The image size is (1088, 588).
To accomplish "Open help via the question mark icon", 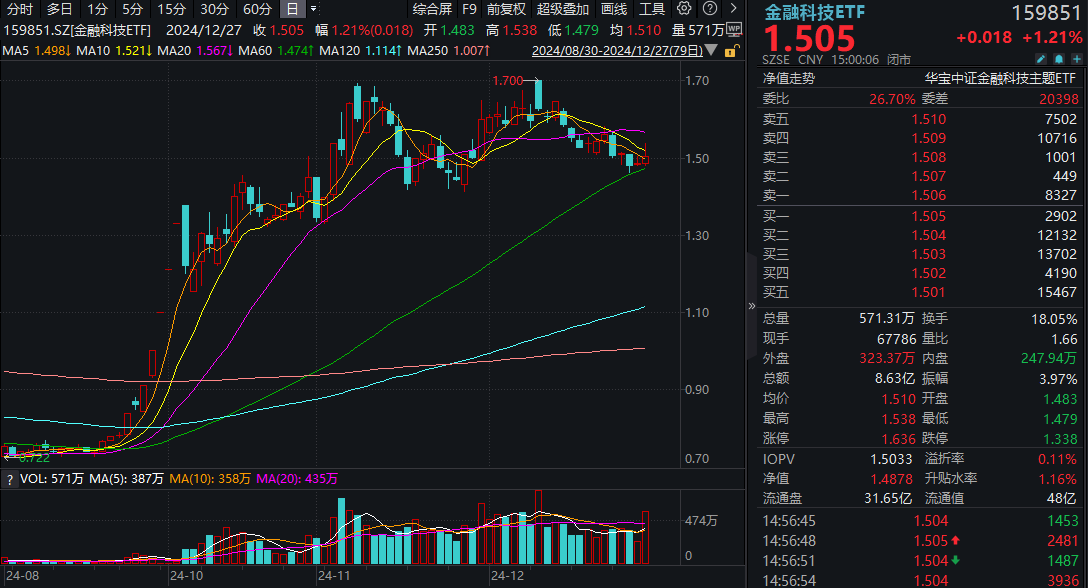I will (712, 7).
